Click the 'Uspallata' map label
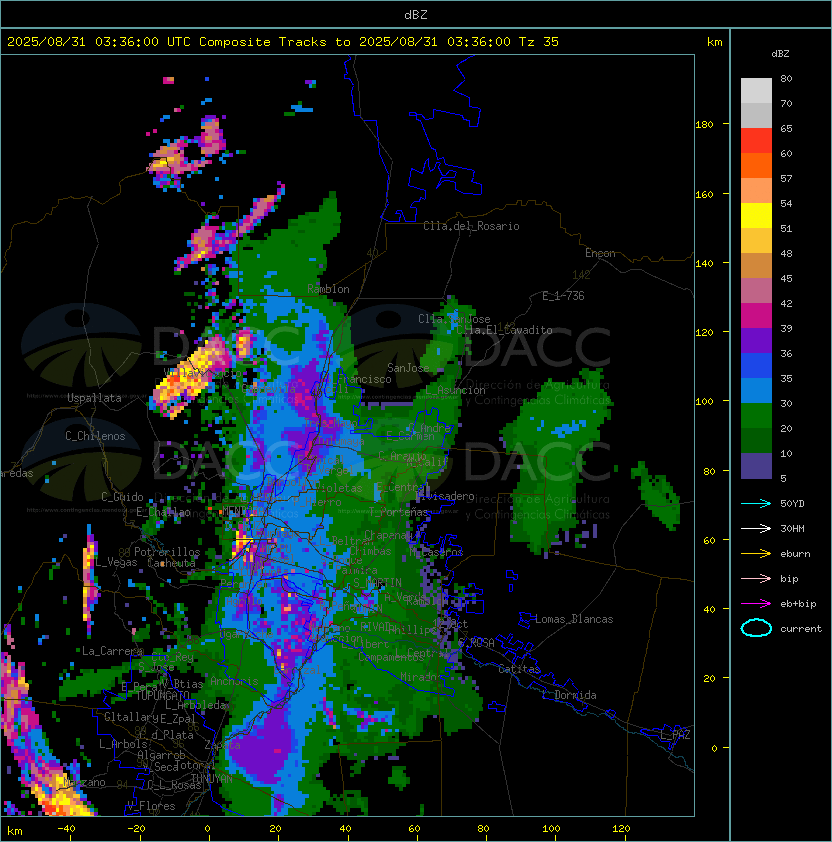Screen dimensions: 832x842 (x=94, y=398)
